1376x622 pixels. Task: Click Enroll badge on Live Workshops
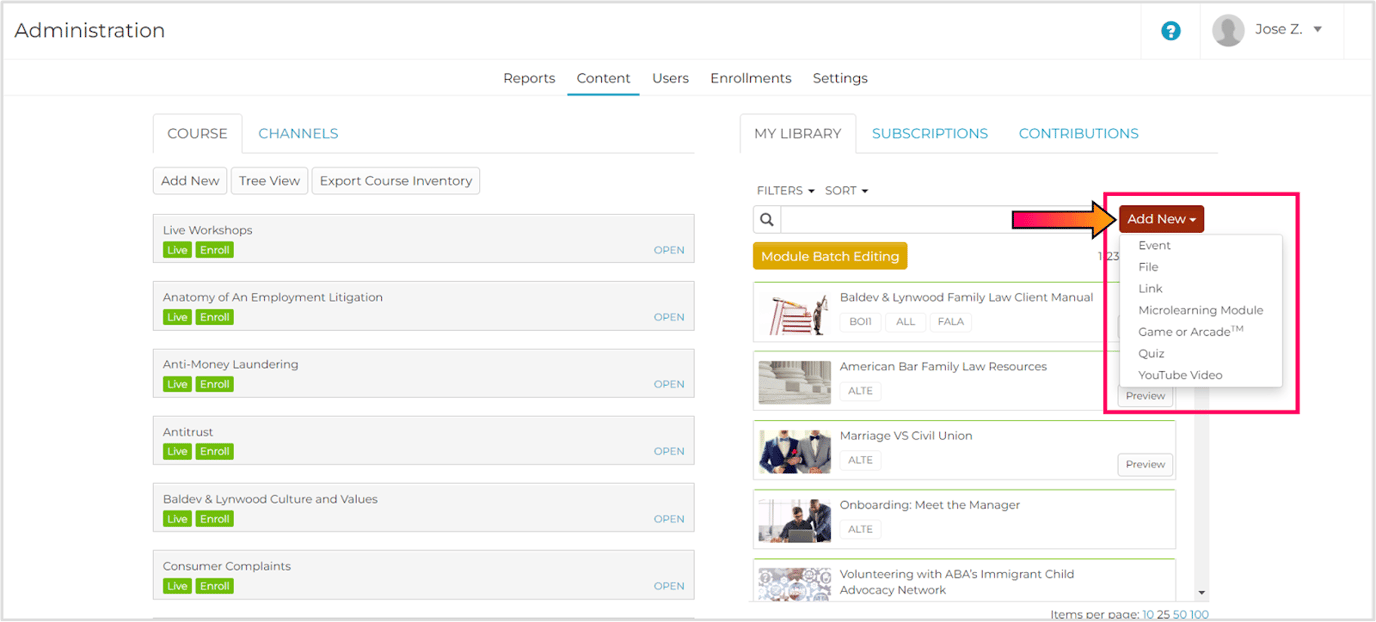click(214, 250)
